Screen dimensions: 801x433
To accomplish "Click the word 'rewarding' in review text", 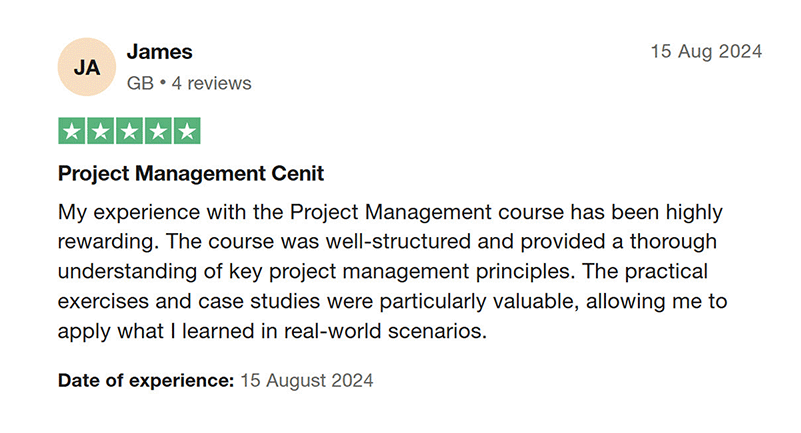I will (106, 242).
